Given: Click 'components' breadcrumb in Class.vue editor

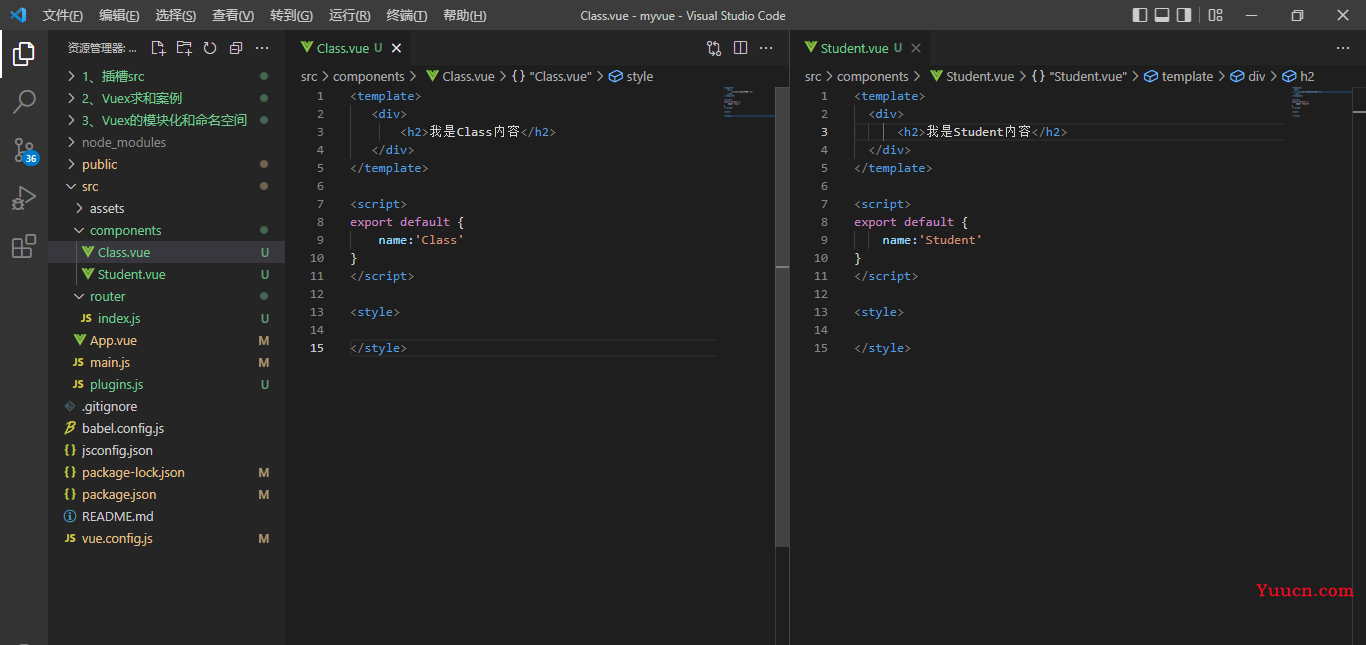Looking at the screenshot, I should point(369,76).
